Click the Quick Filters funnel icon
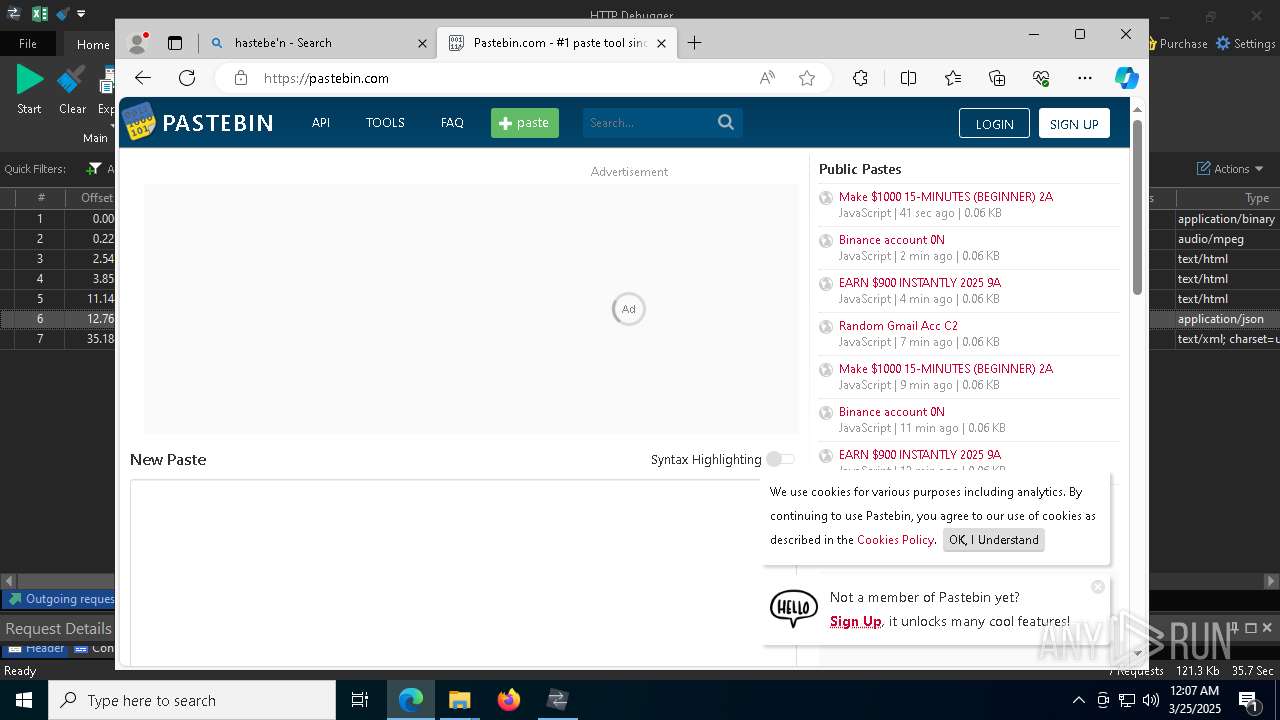This screenshot has height=720, width=1280. (94, 169)
